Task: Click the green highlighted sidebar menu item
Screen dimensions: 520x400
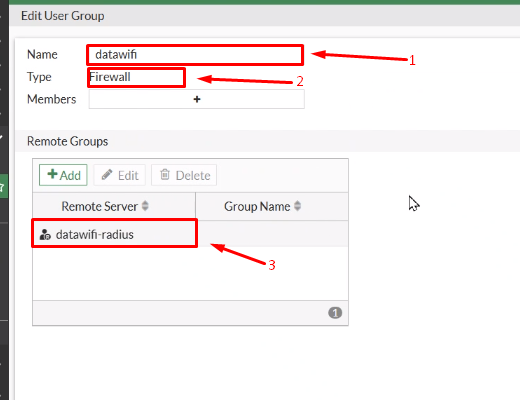Action: click(4, 186)
